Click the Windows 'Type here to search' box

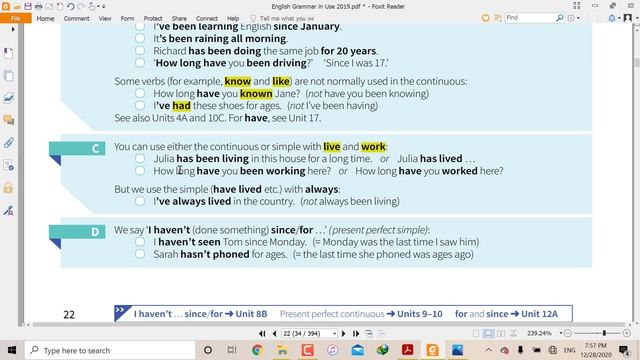110,351
